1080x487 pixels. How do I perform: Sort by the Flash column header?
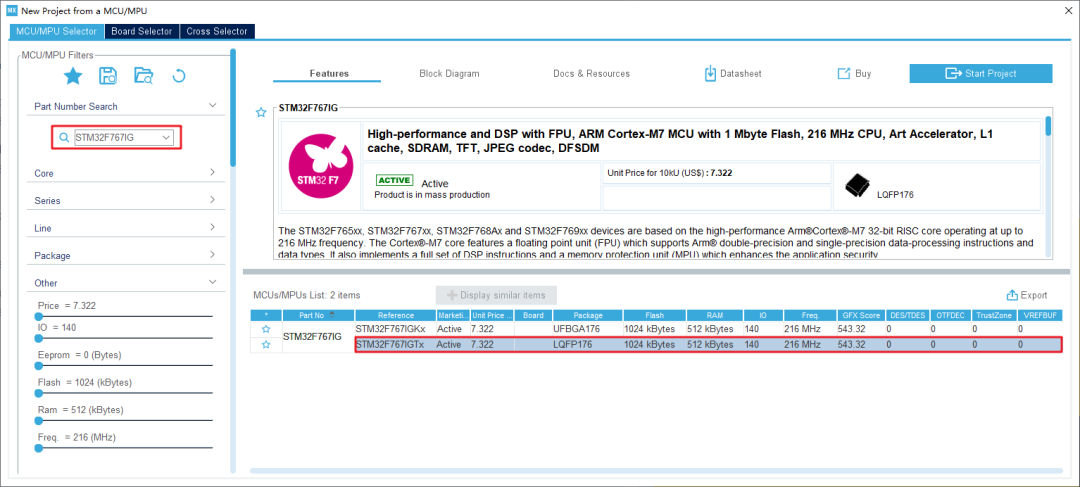point(654,315)
